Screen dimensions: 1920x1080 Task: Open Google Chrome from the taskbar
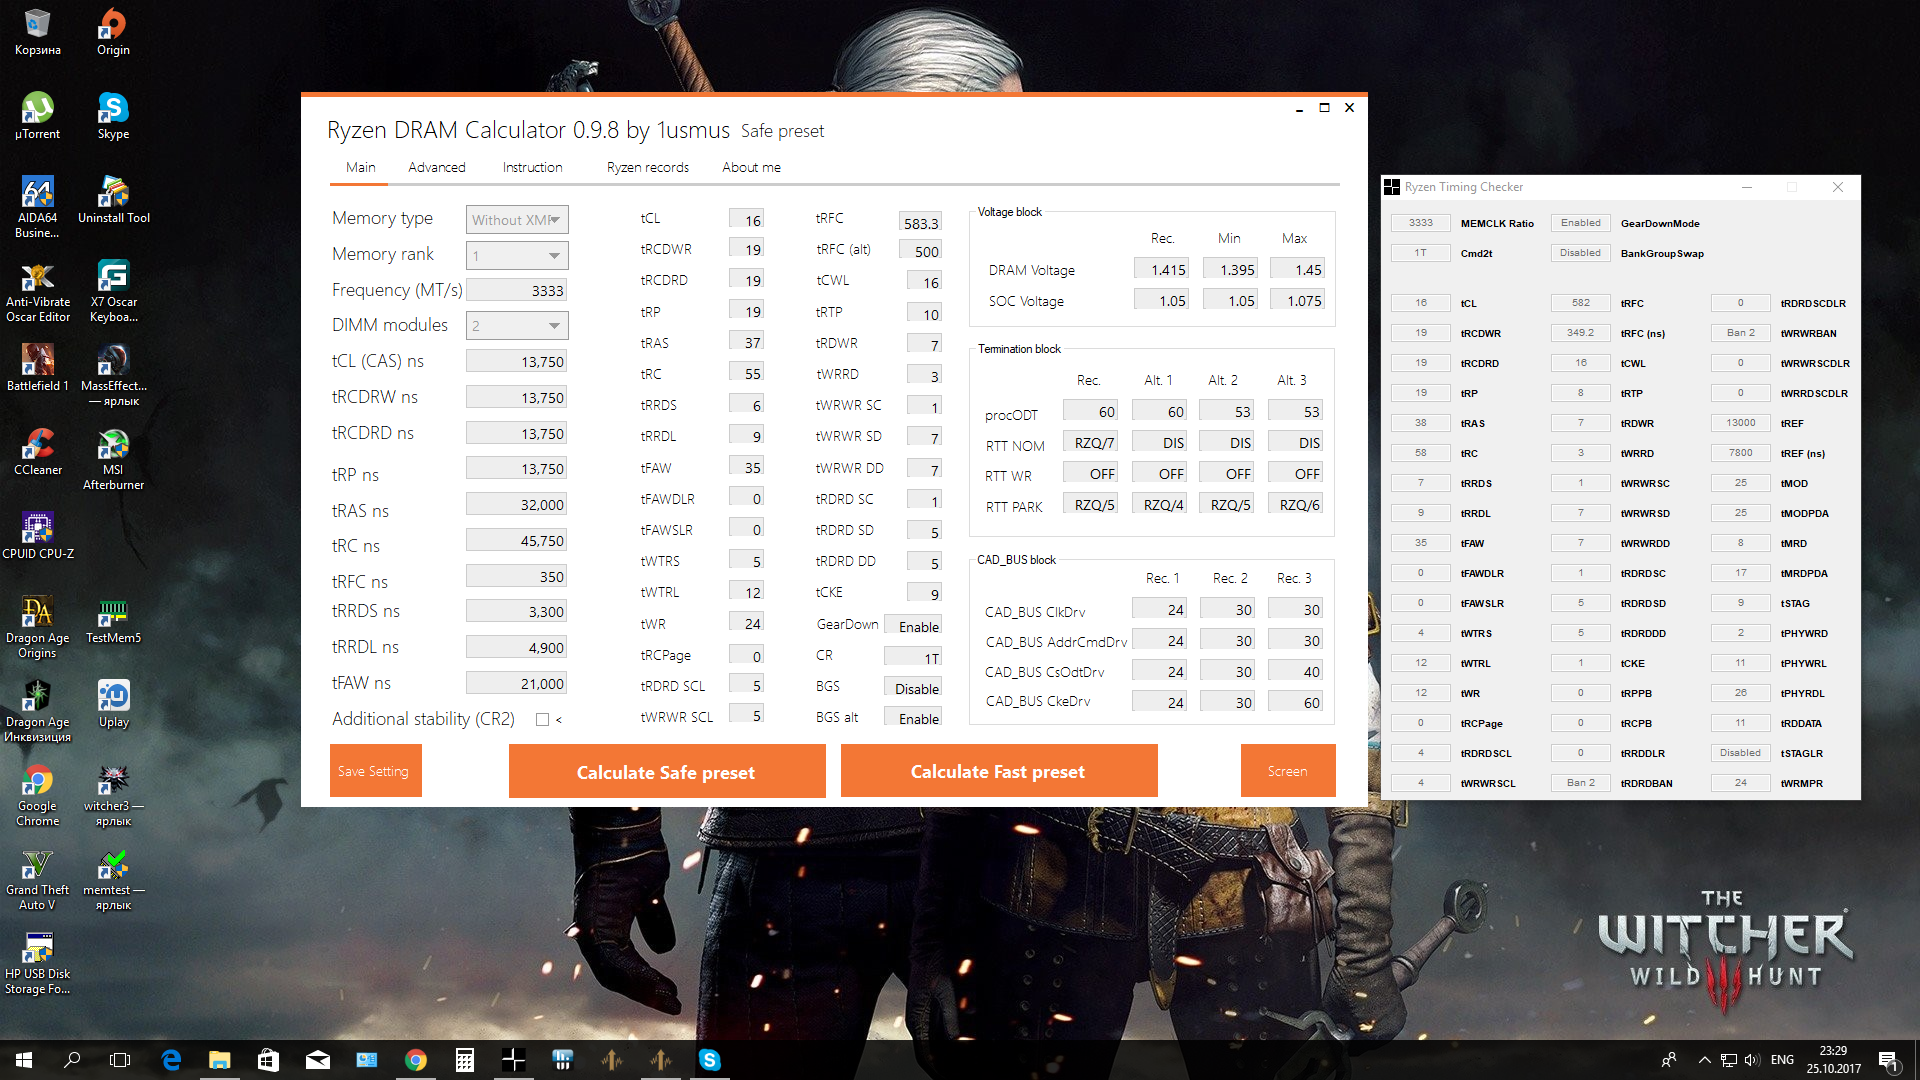(x=416, y=1060)
